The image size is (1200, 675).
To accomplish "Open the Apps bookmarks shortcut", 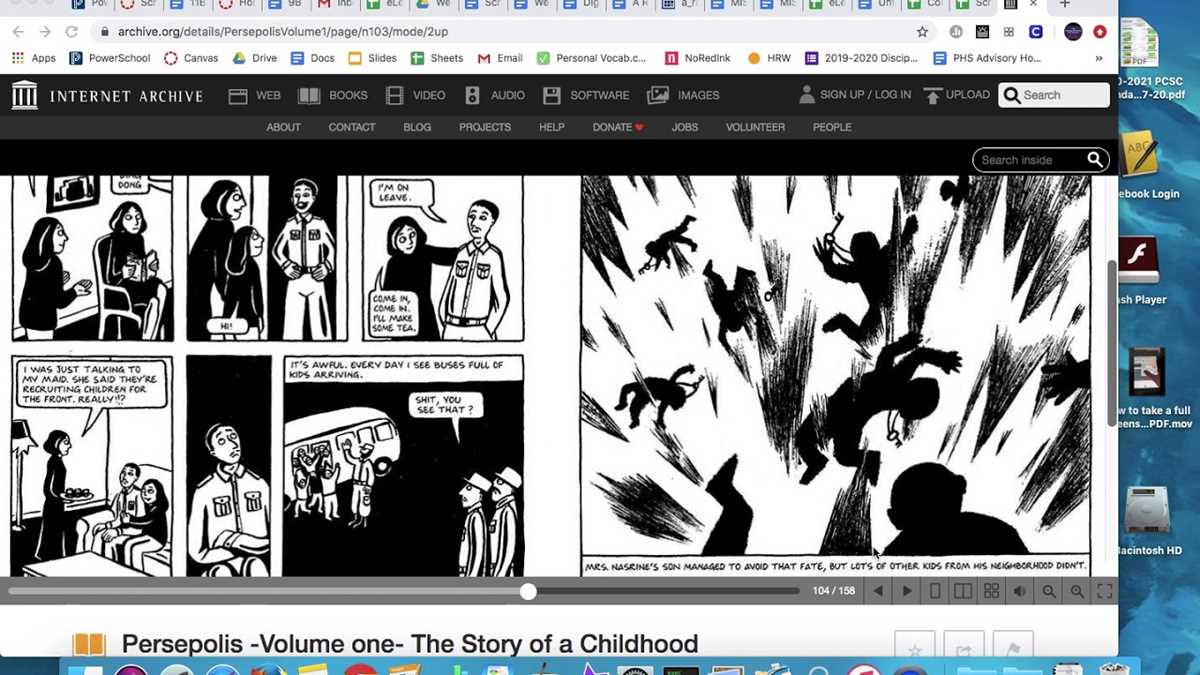I will tap(33, 58).
